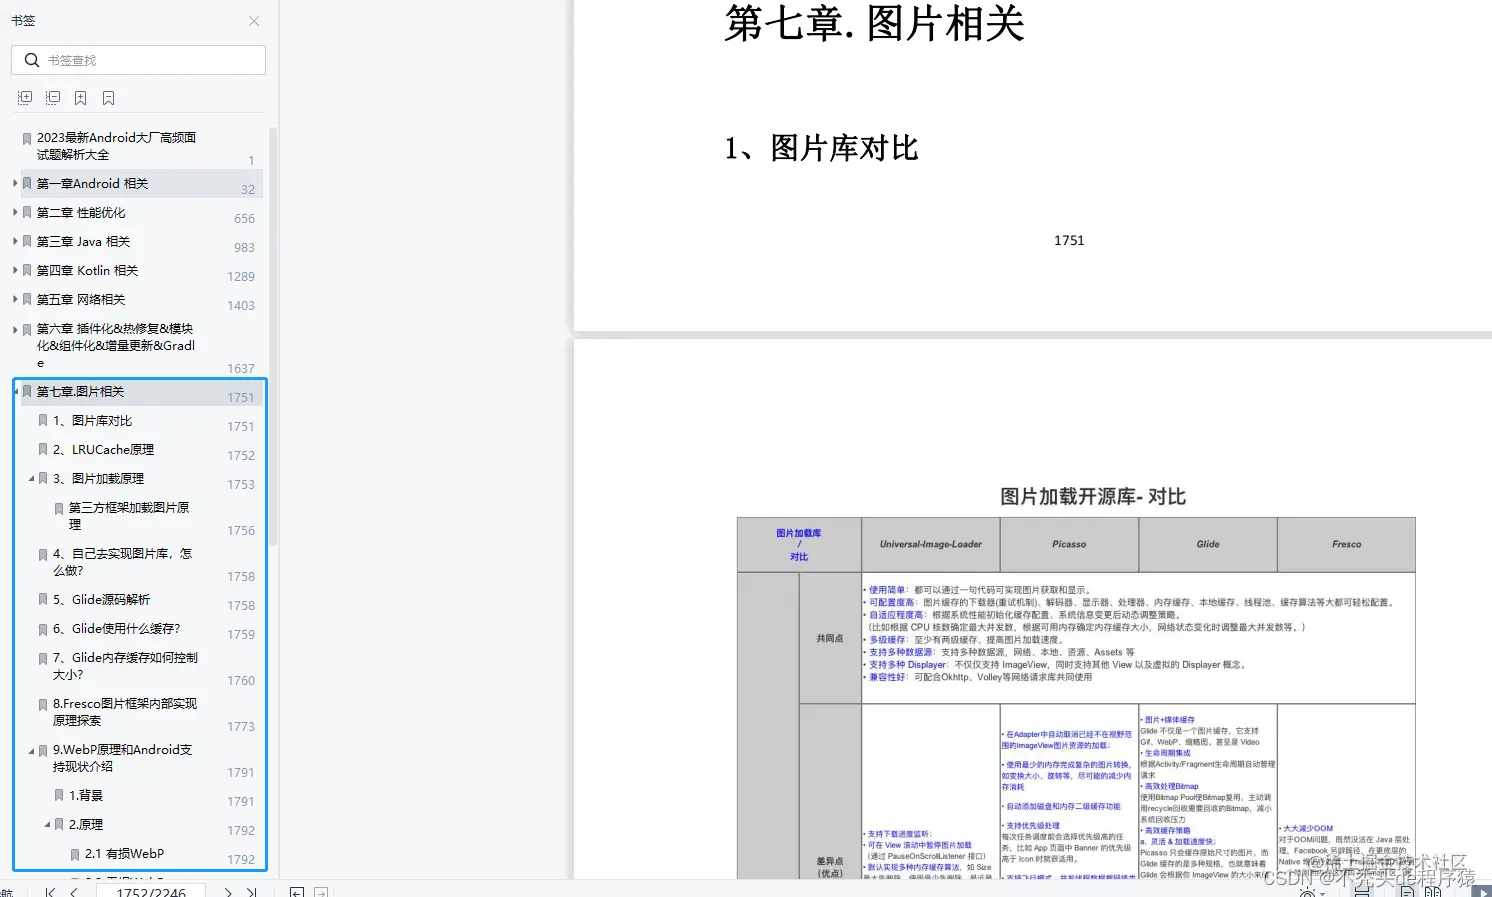
Task: Click the search magnifier in bookmark panel
Action: tap(31, 60)
